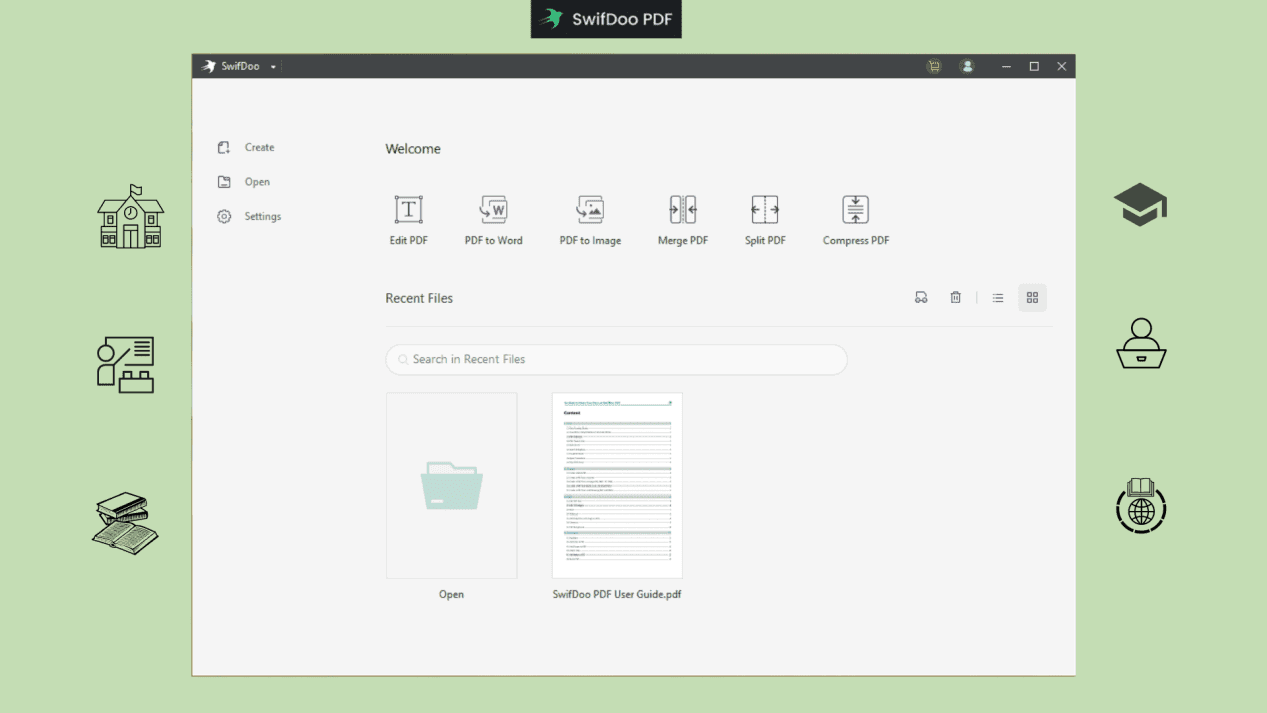Click the person with laptop icon on right
This screenshot has height=713, width=1267.
coord(1141,343)
